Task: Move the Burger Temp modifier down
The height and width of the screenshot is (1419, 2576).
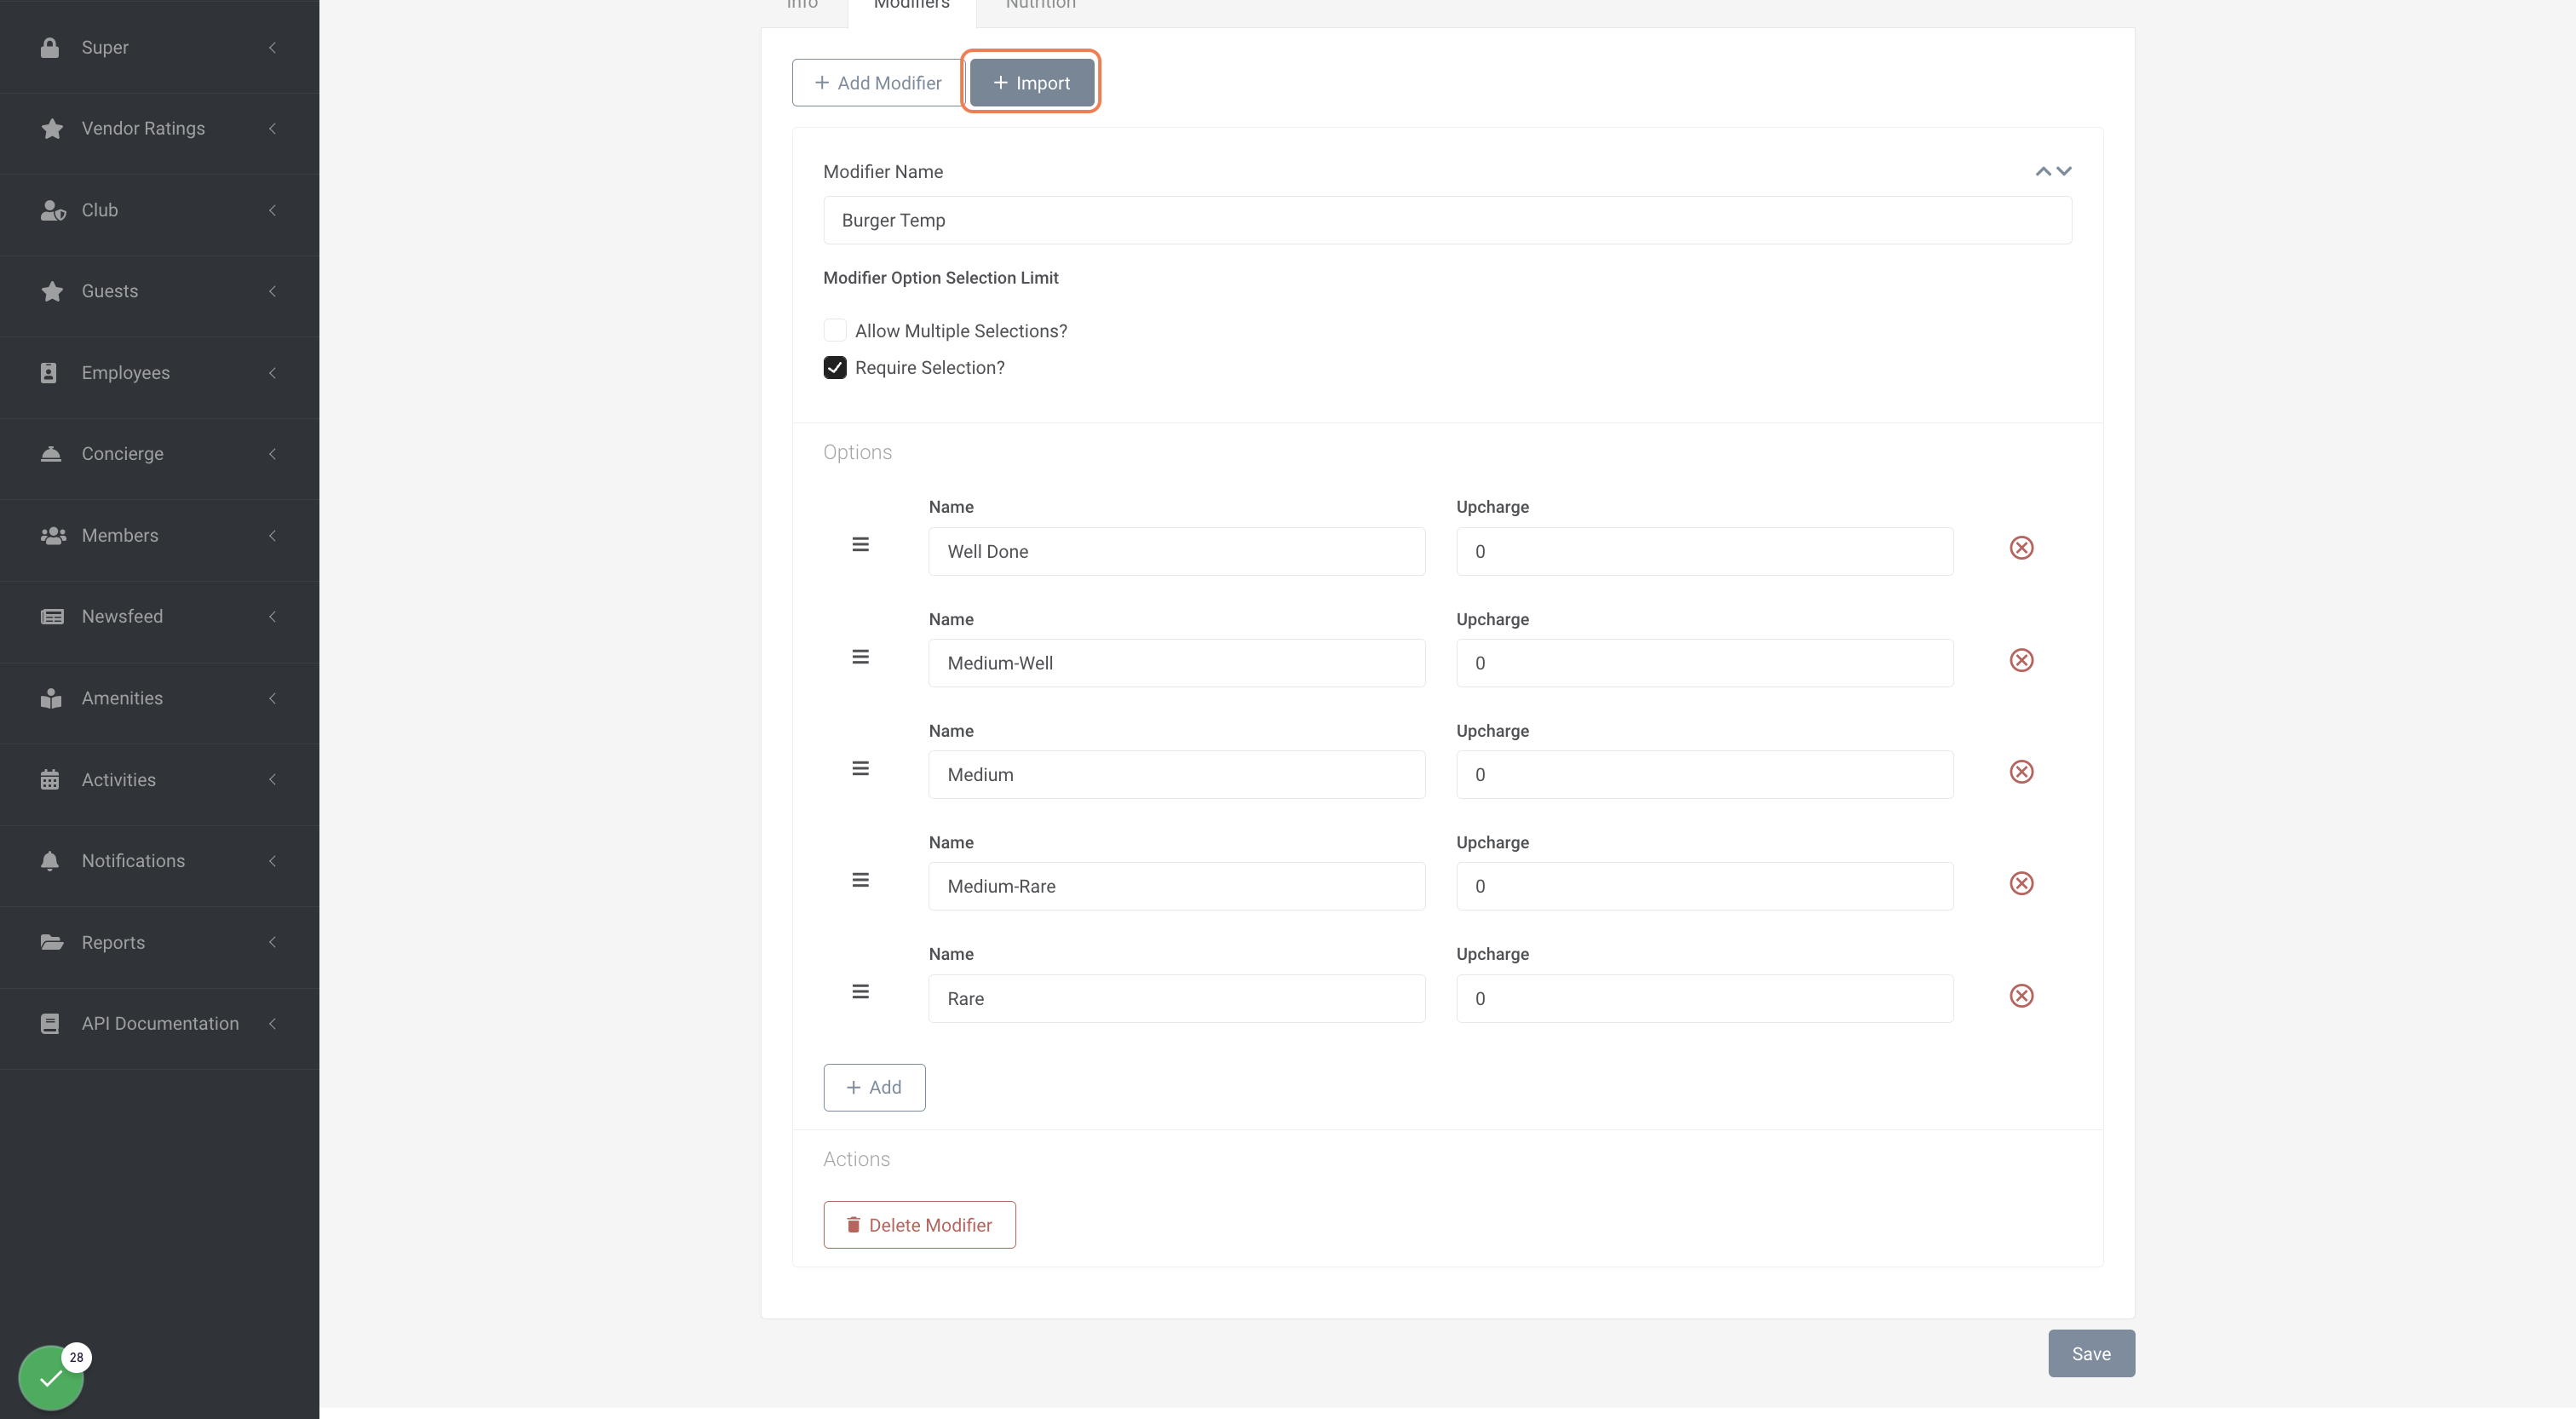Action: click(2064, 171)
